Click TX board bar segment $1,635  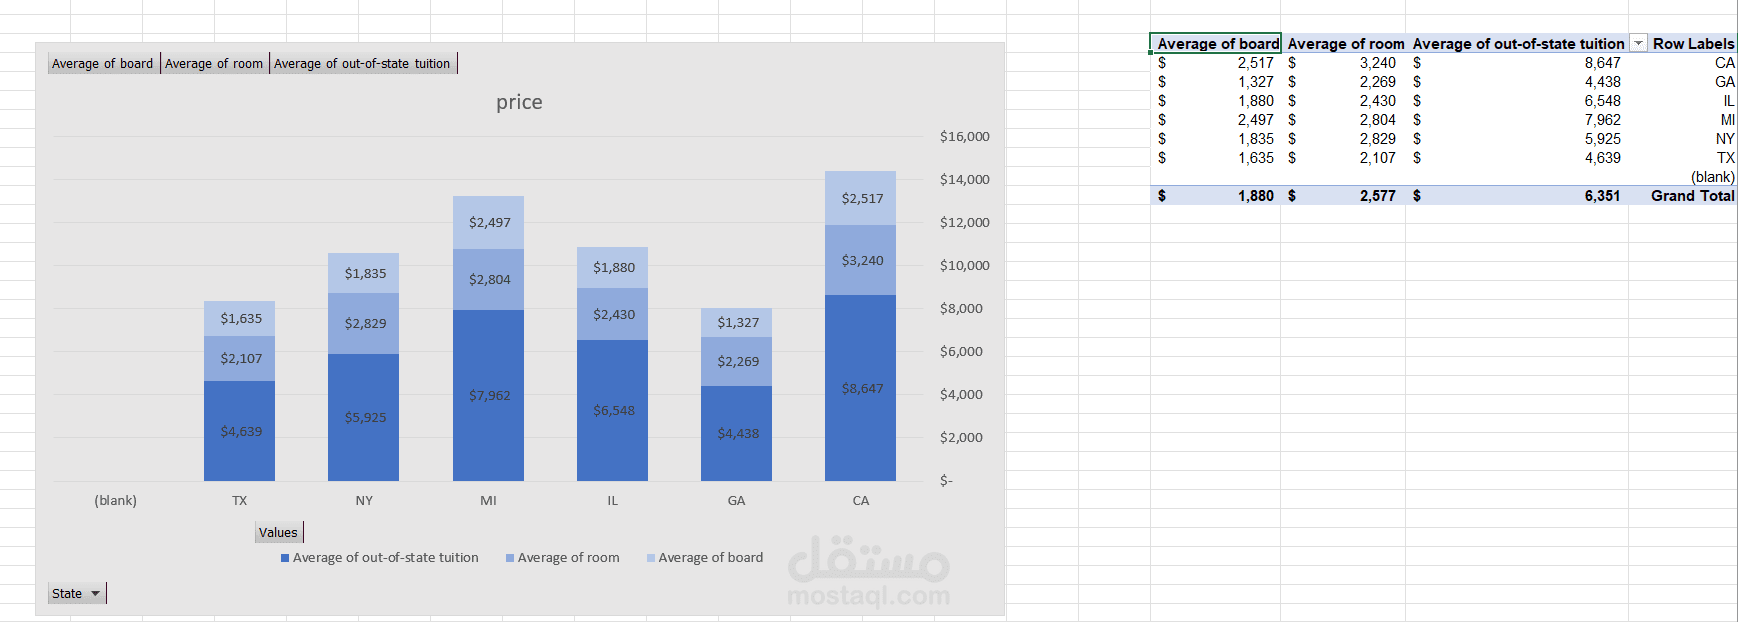tap(240, 318)
